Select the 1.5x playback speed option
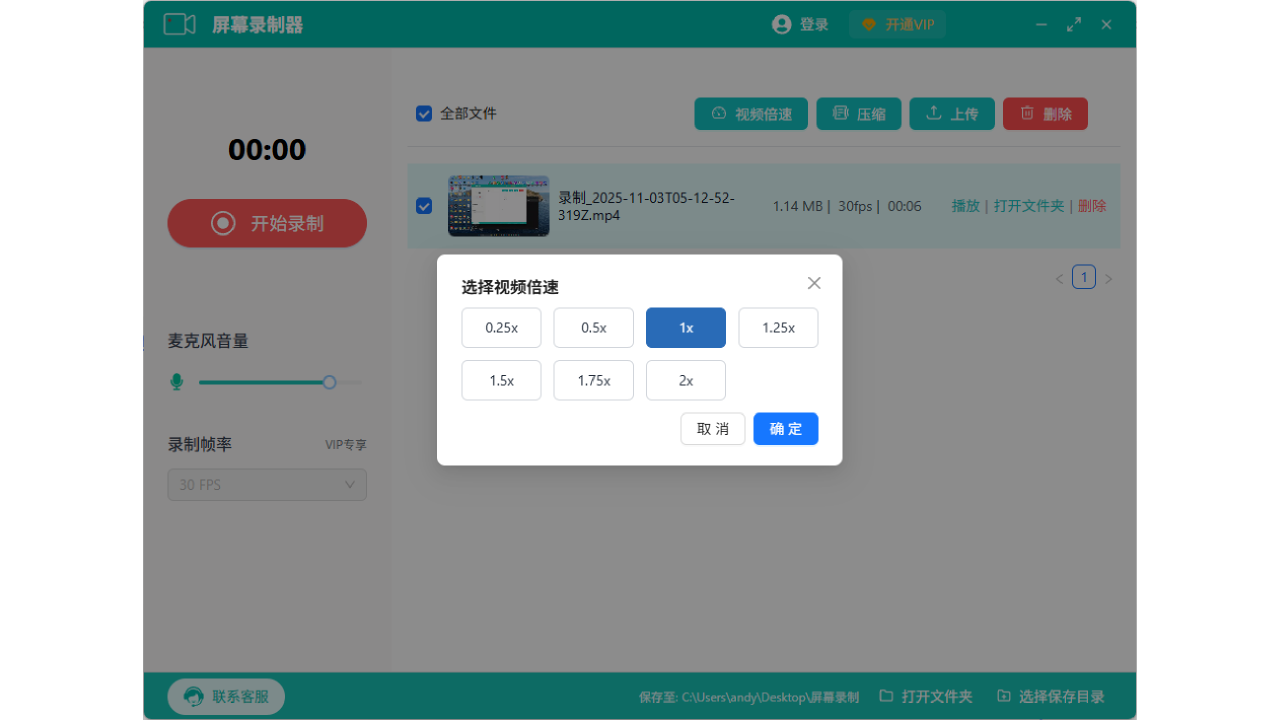 (x=501, y=380)
